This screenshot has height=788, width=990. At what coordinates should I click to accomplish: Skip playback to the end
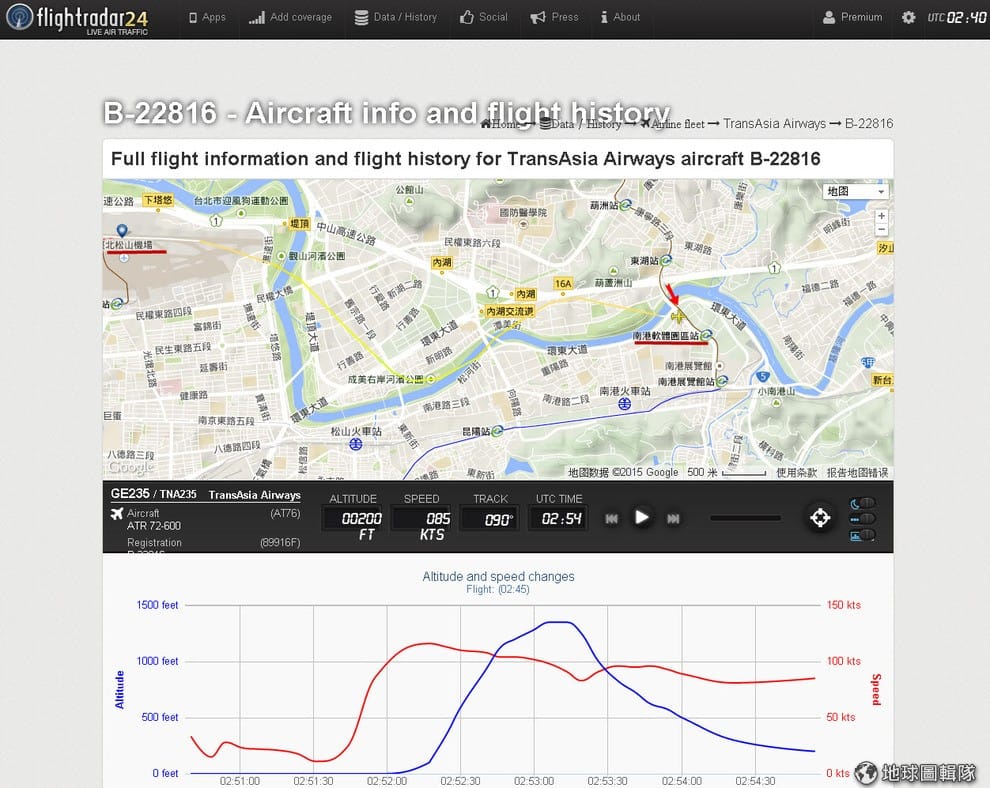pyautogui.click(x=673, y=518)
